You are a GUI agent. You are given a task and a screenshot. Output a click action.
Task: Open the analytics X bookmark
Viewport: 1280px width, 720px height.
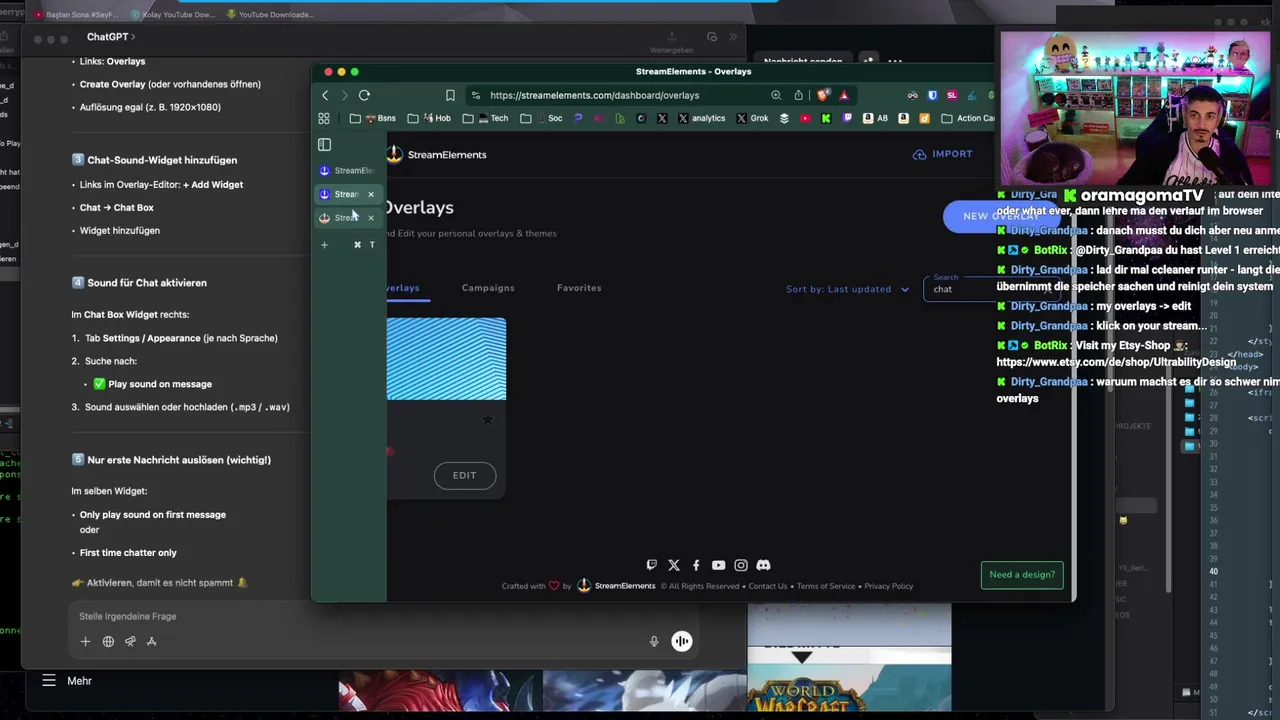pos(701,118)
